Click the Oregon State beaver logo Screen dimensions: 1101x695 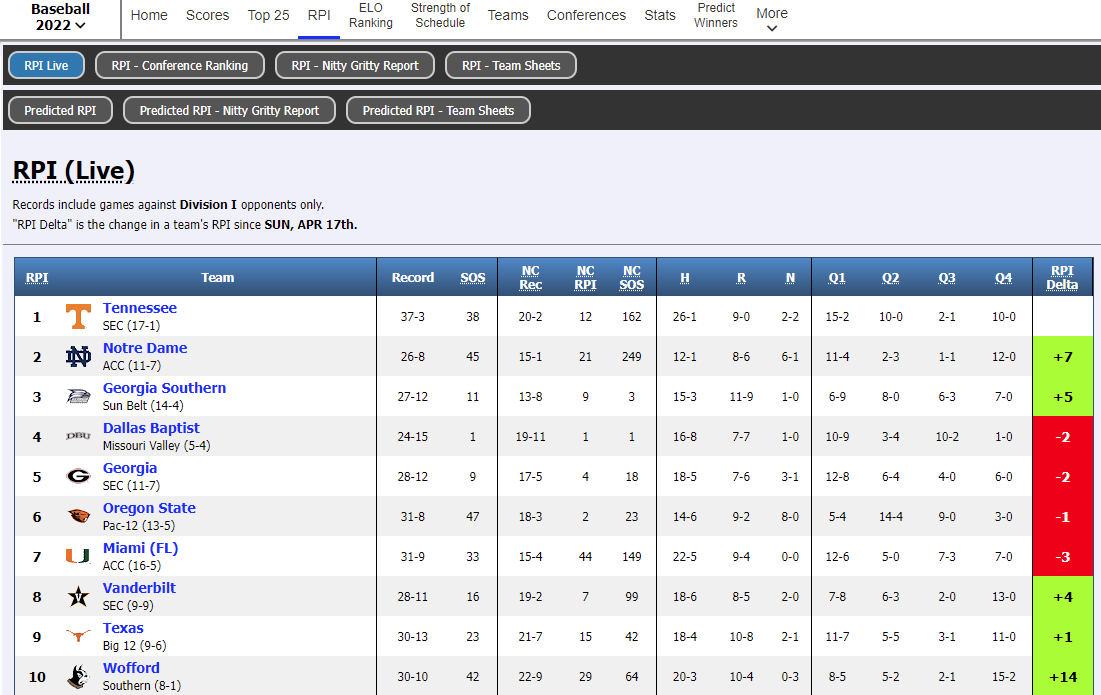pos(78,516)
